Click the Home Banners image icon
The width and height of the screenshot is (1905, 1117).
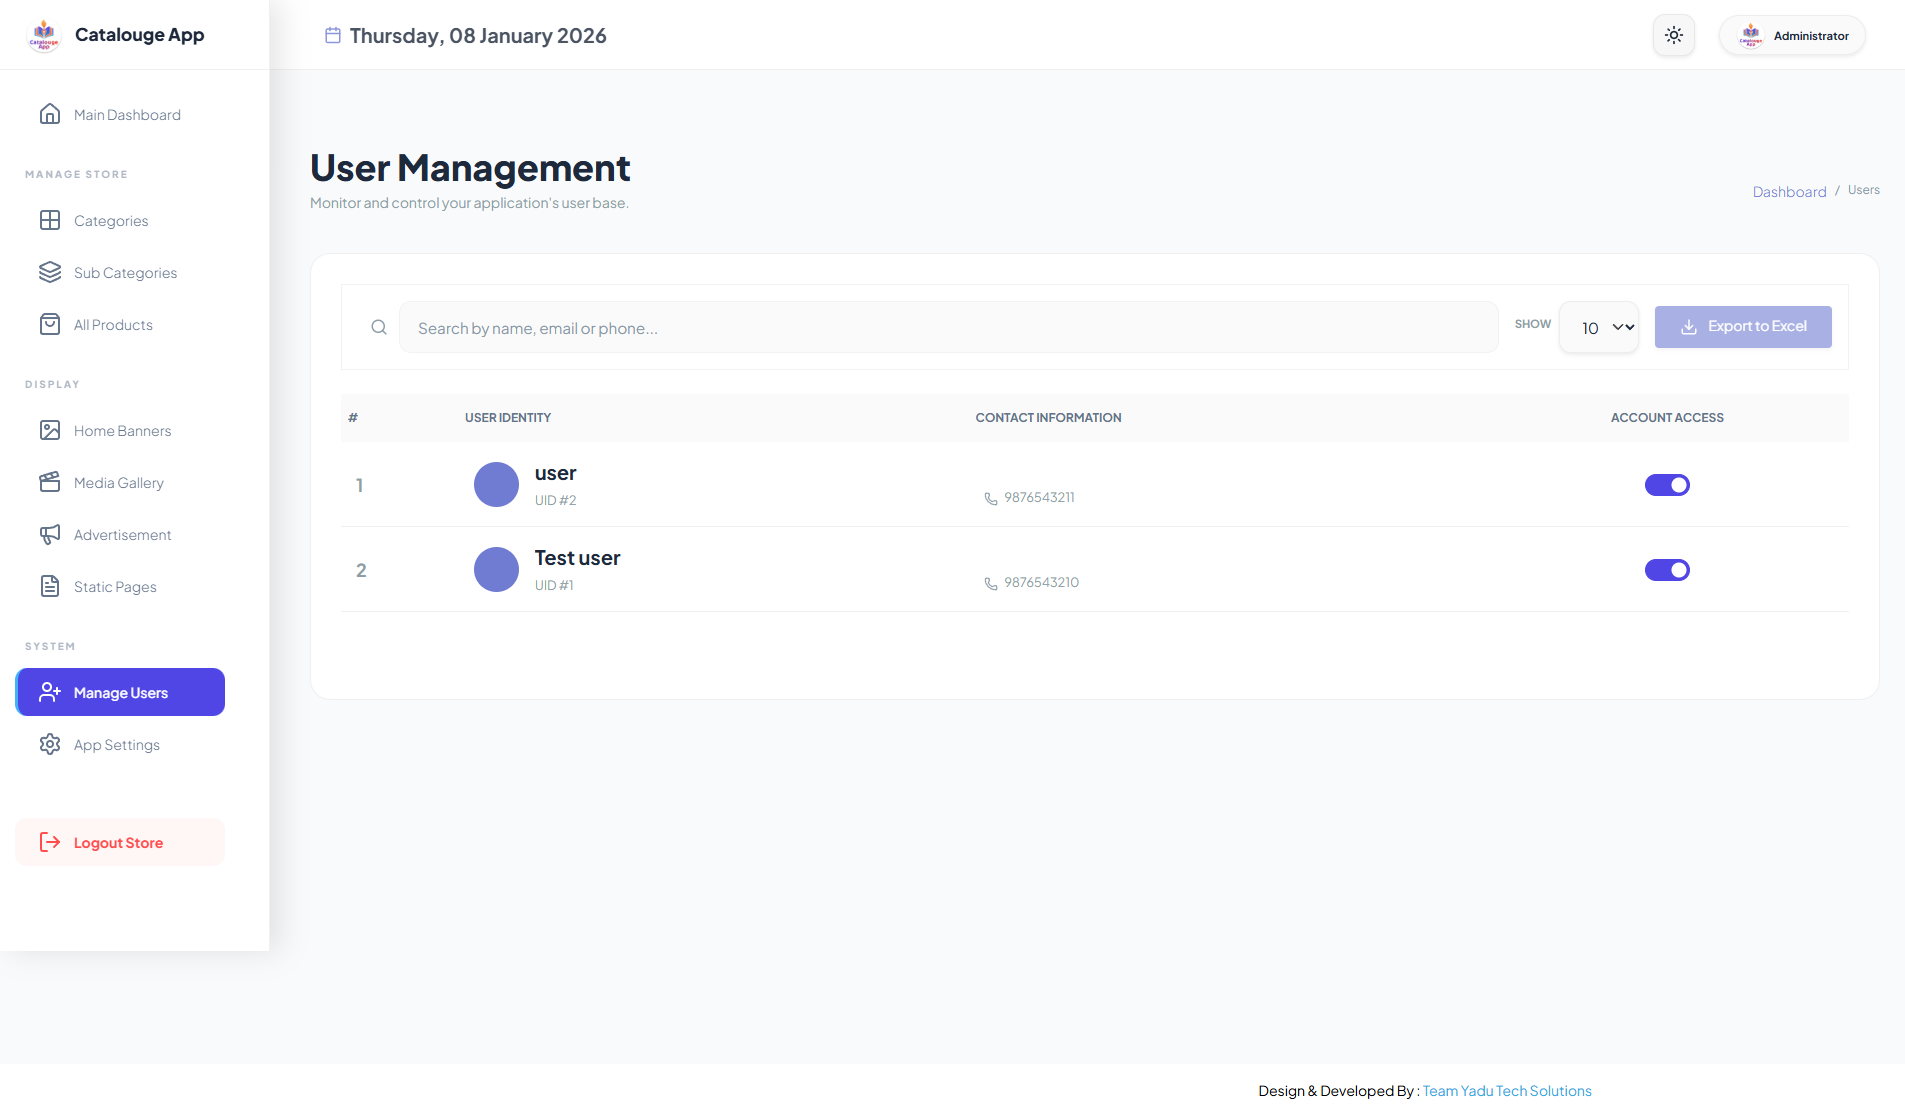(50, 430)
